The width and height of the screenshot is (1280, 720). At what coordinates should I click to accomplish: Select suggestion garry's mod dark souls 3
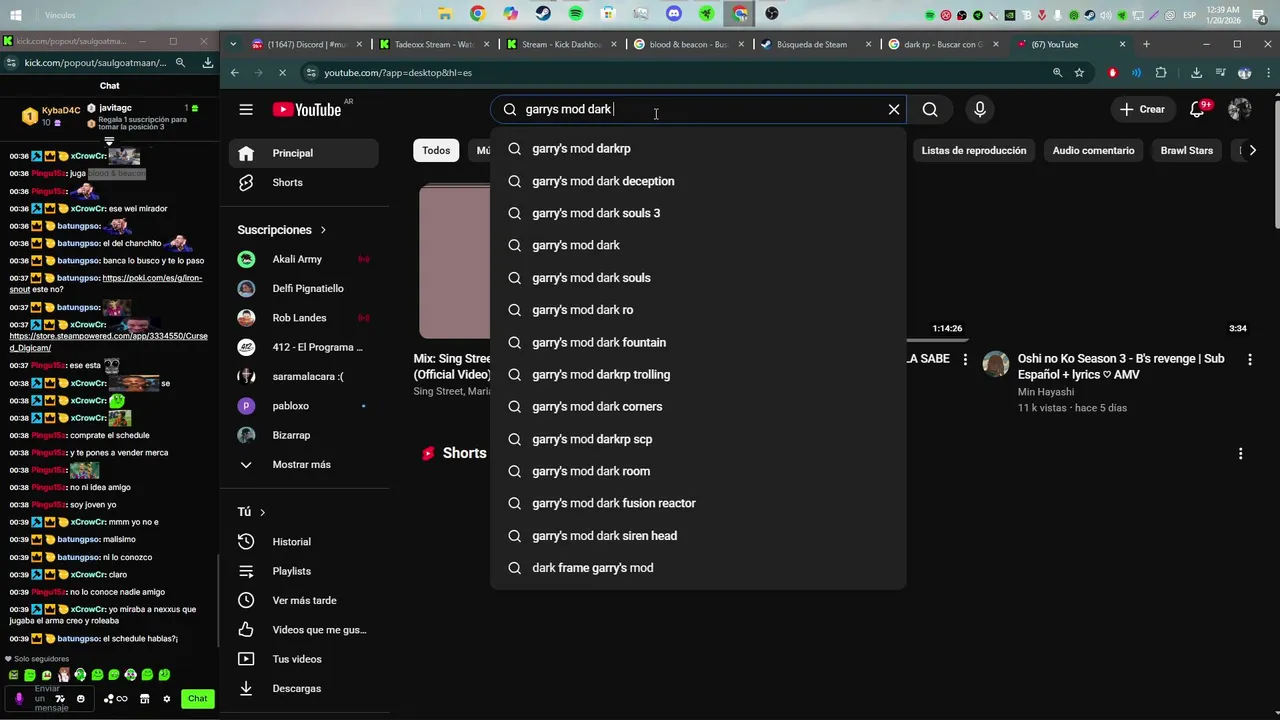pos(698,213)
